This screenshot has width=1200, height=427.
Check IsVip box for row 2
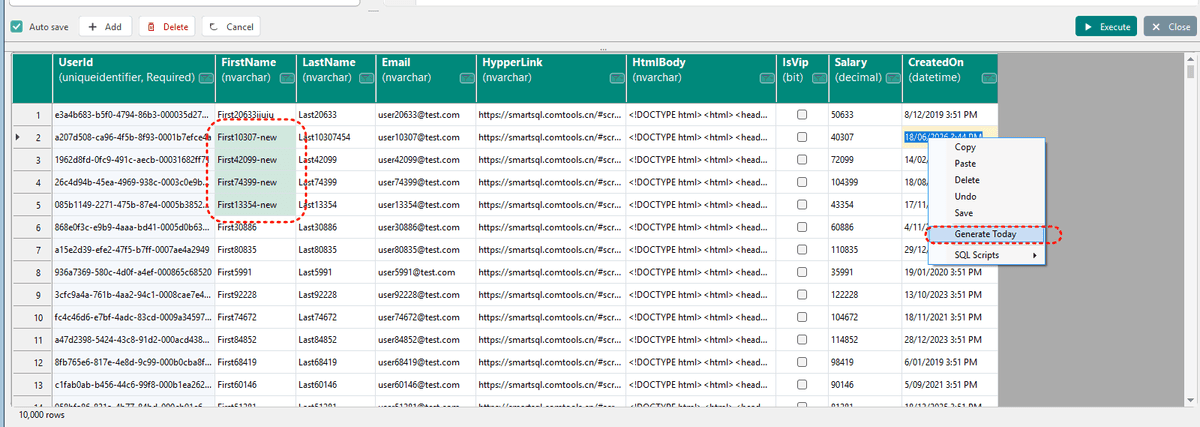[801, 137]
